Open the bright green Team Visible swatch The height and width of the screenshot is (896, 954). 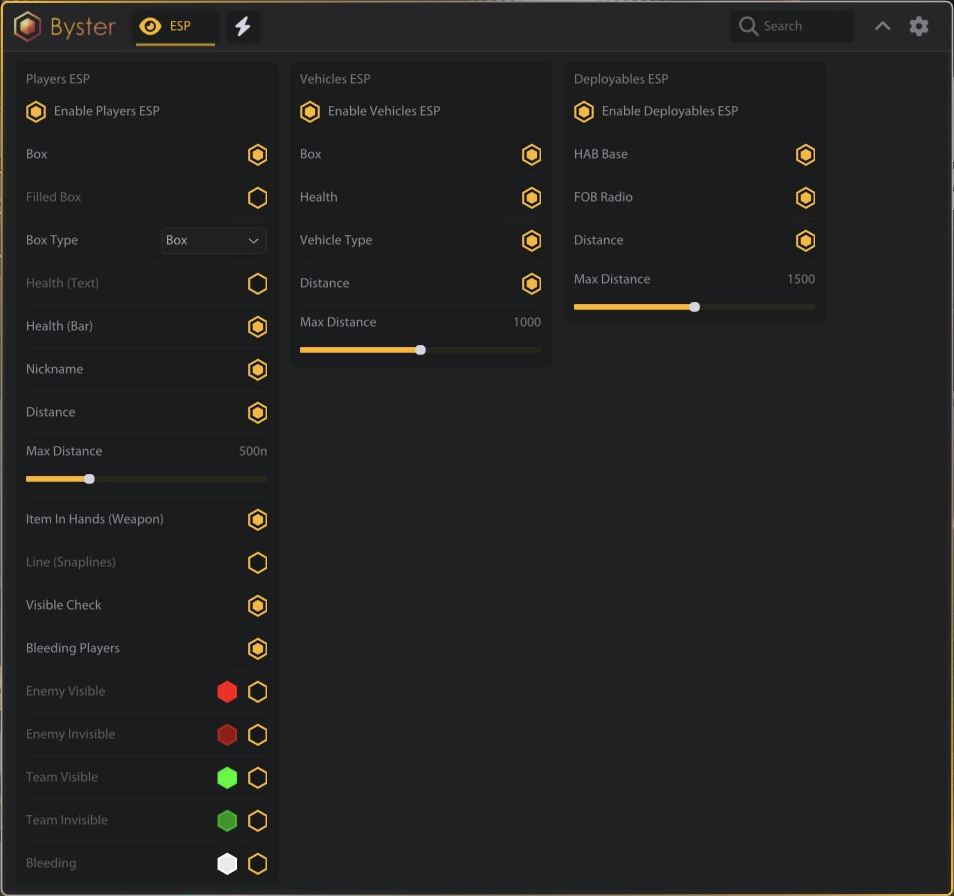[227, 778]
